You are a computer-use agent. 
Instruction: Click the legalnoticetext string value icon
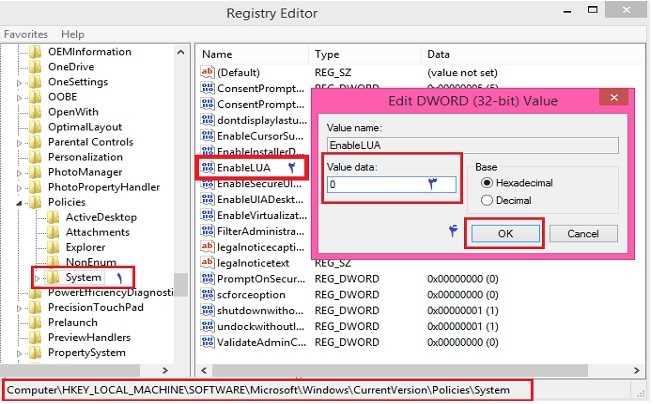click(x=208, y=263)
